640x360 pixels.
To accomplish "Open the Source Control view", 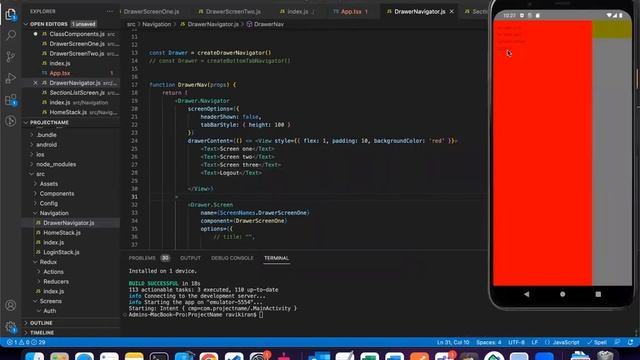I will pos(11,57).
